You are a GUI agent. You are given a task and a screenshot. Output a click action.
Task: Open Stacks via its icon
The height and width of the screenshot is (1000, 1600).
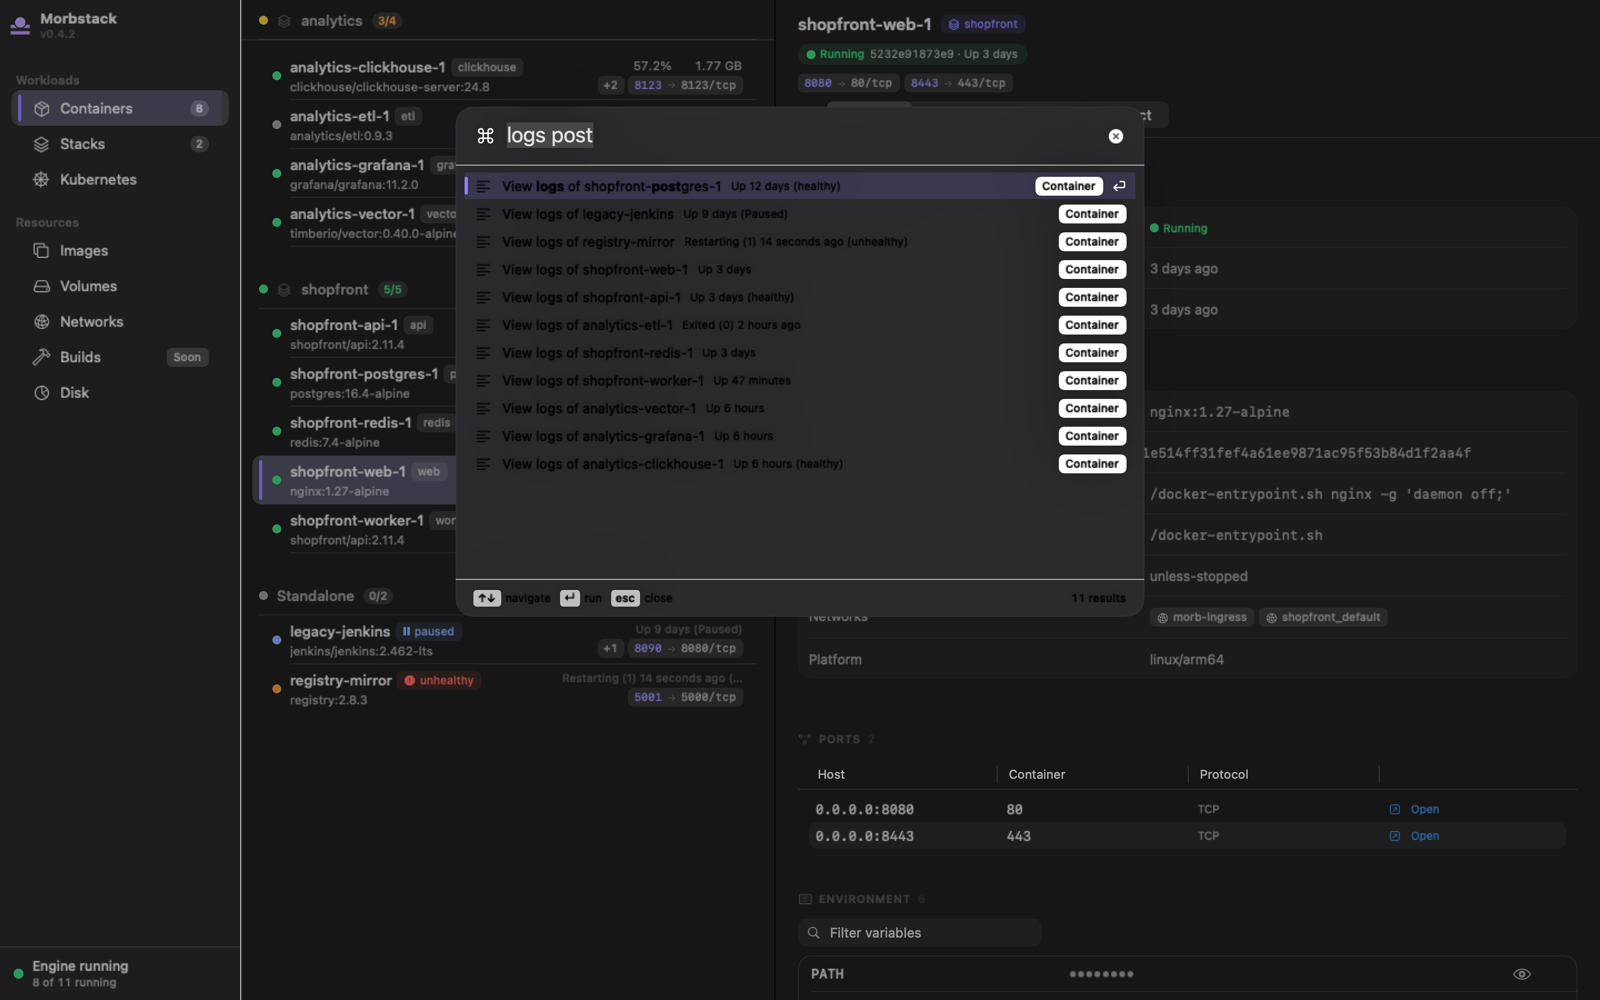[x=41, y=144]
